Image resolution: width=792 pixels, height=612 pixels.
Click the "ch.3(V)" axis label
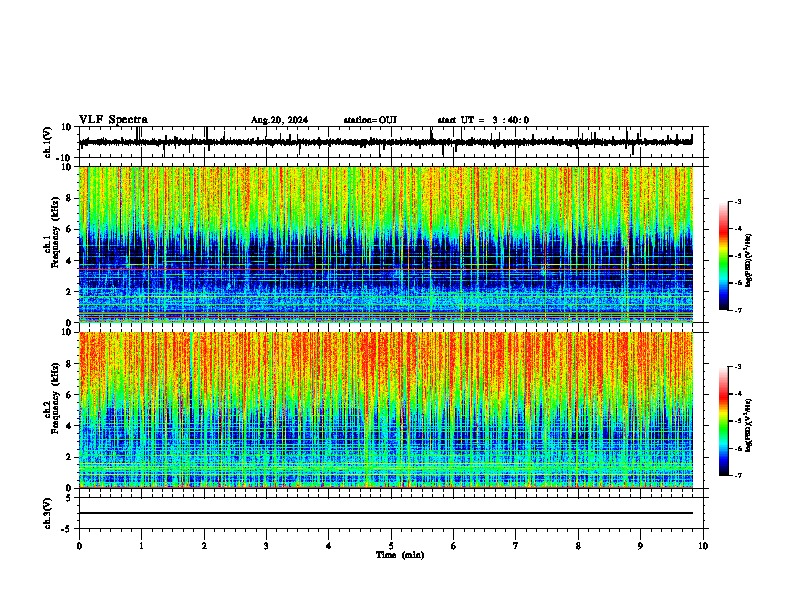(48, 514)
